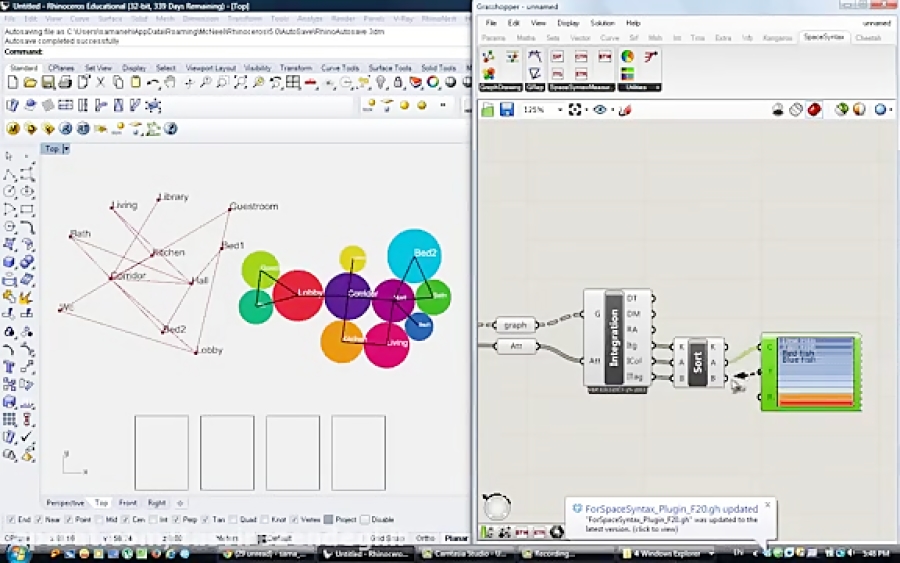Toggle the End osnap checkbox

[11, 520]
